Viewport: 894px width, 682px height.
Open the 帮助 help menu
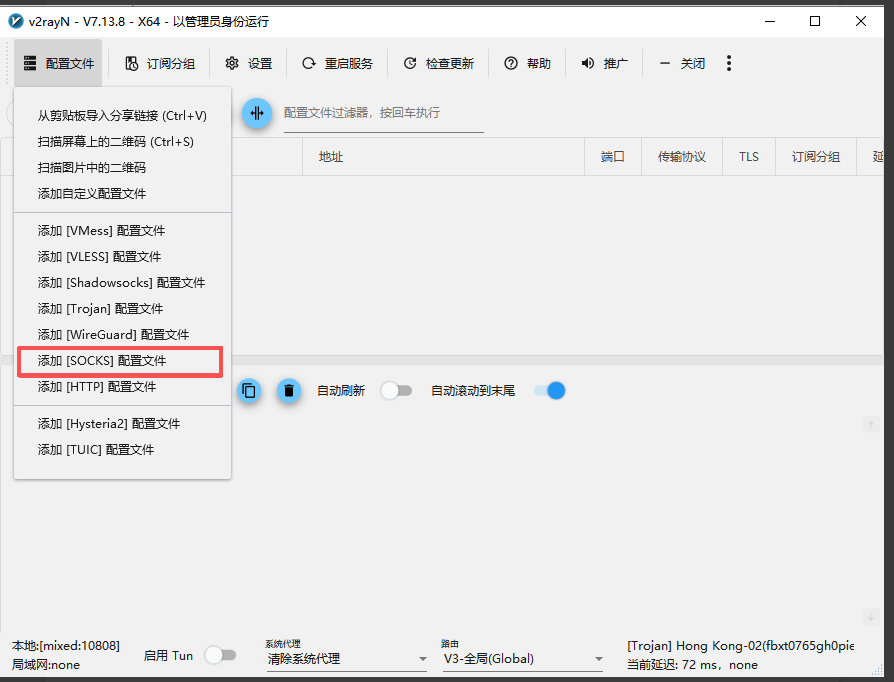pyautogui.click(x=527, y=63)
